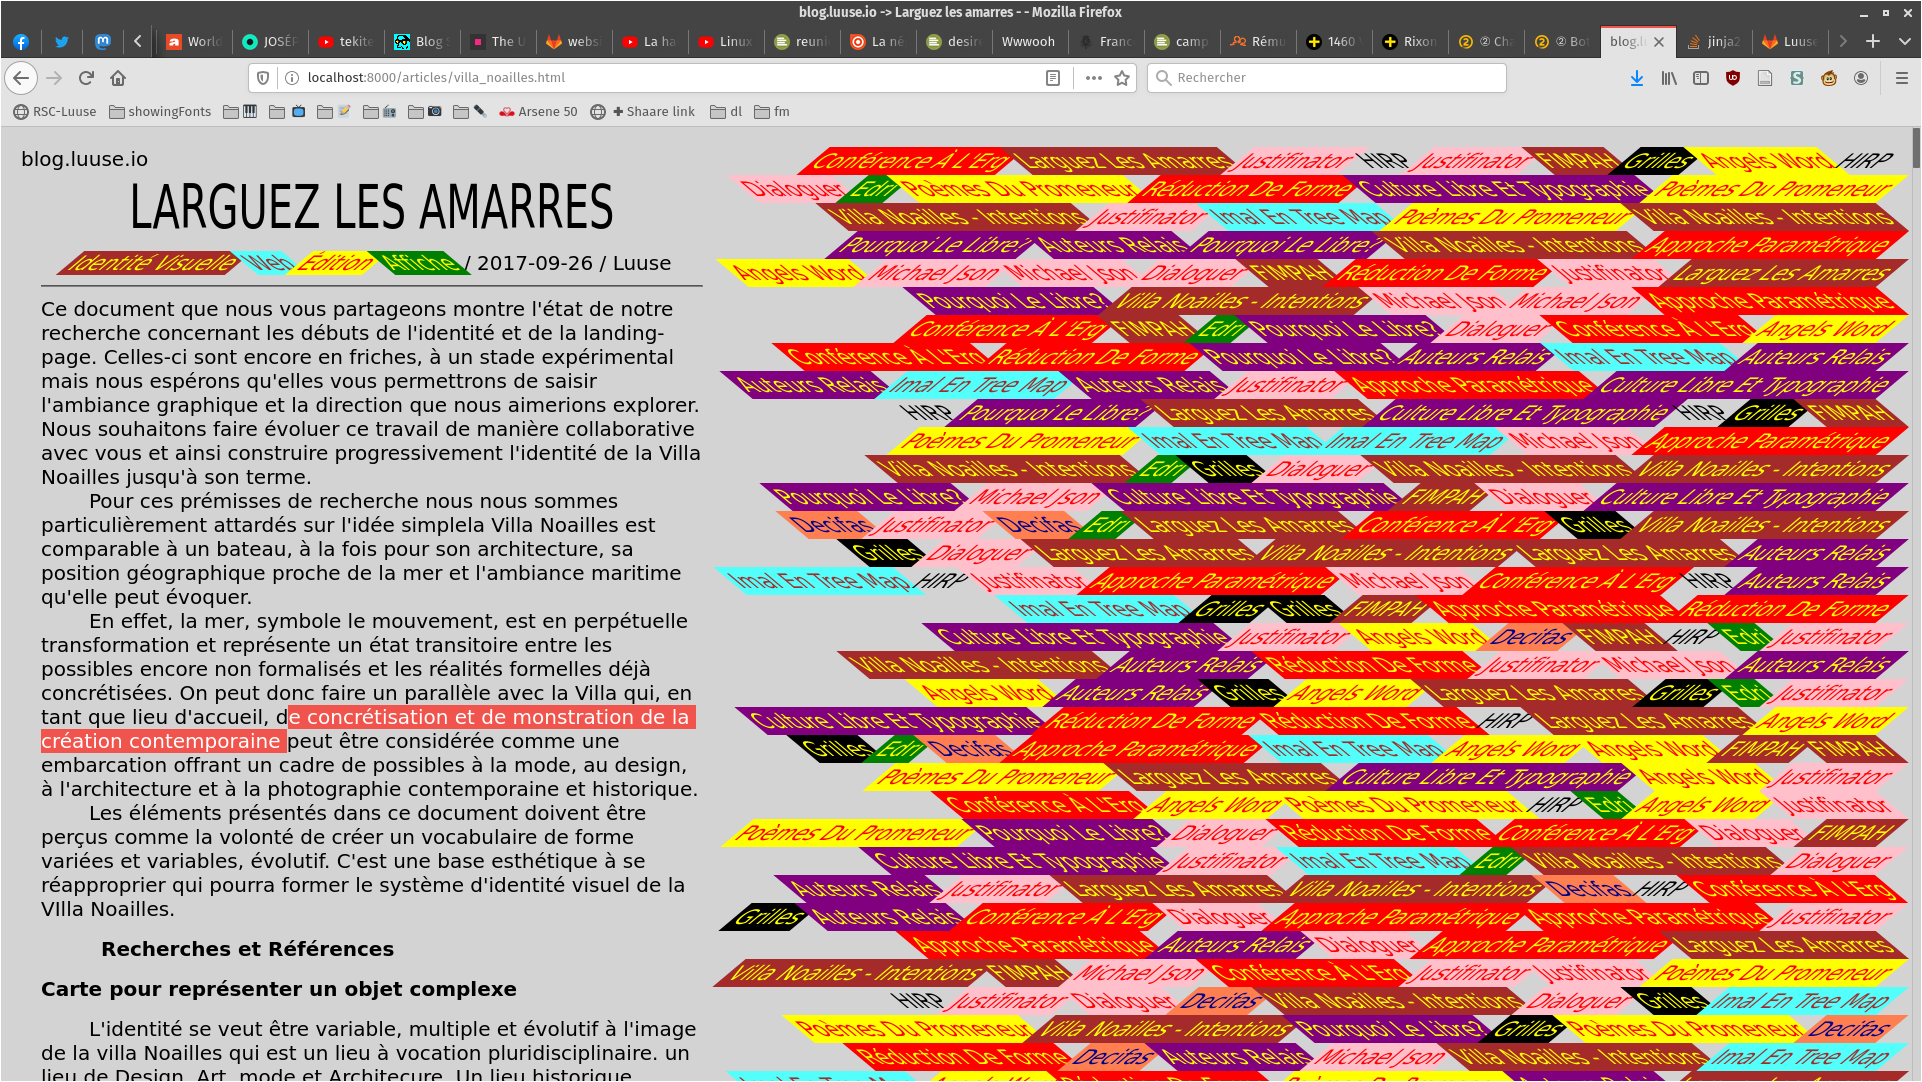Toggle reader view in the address bar

[x=1053, y=78]
